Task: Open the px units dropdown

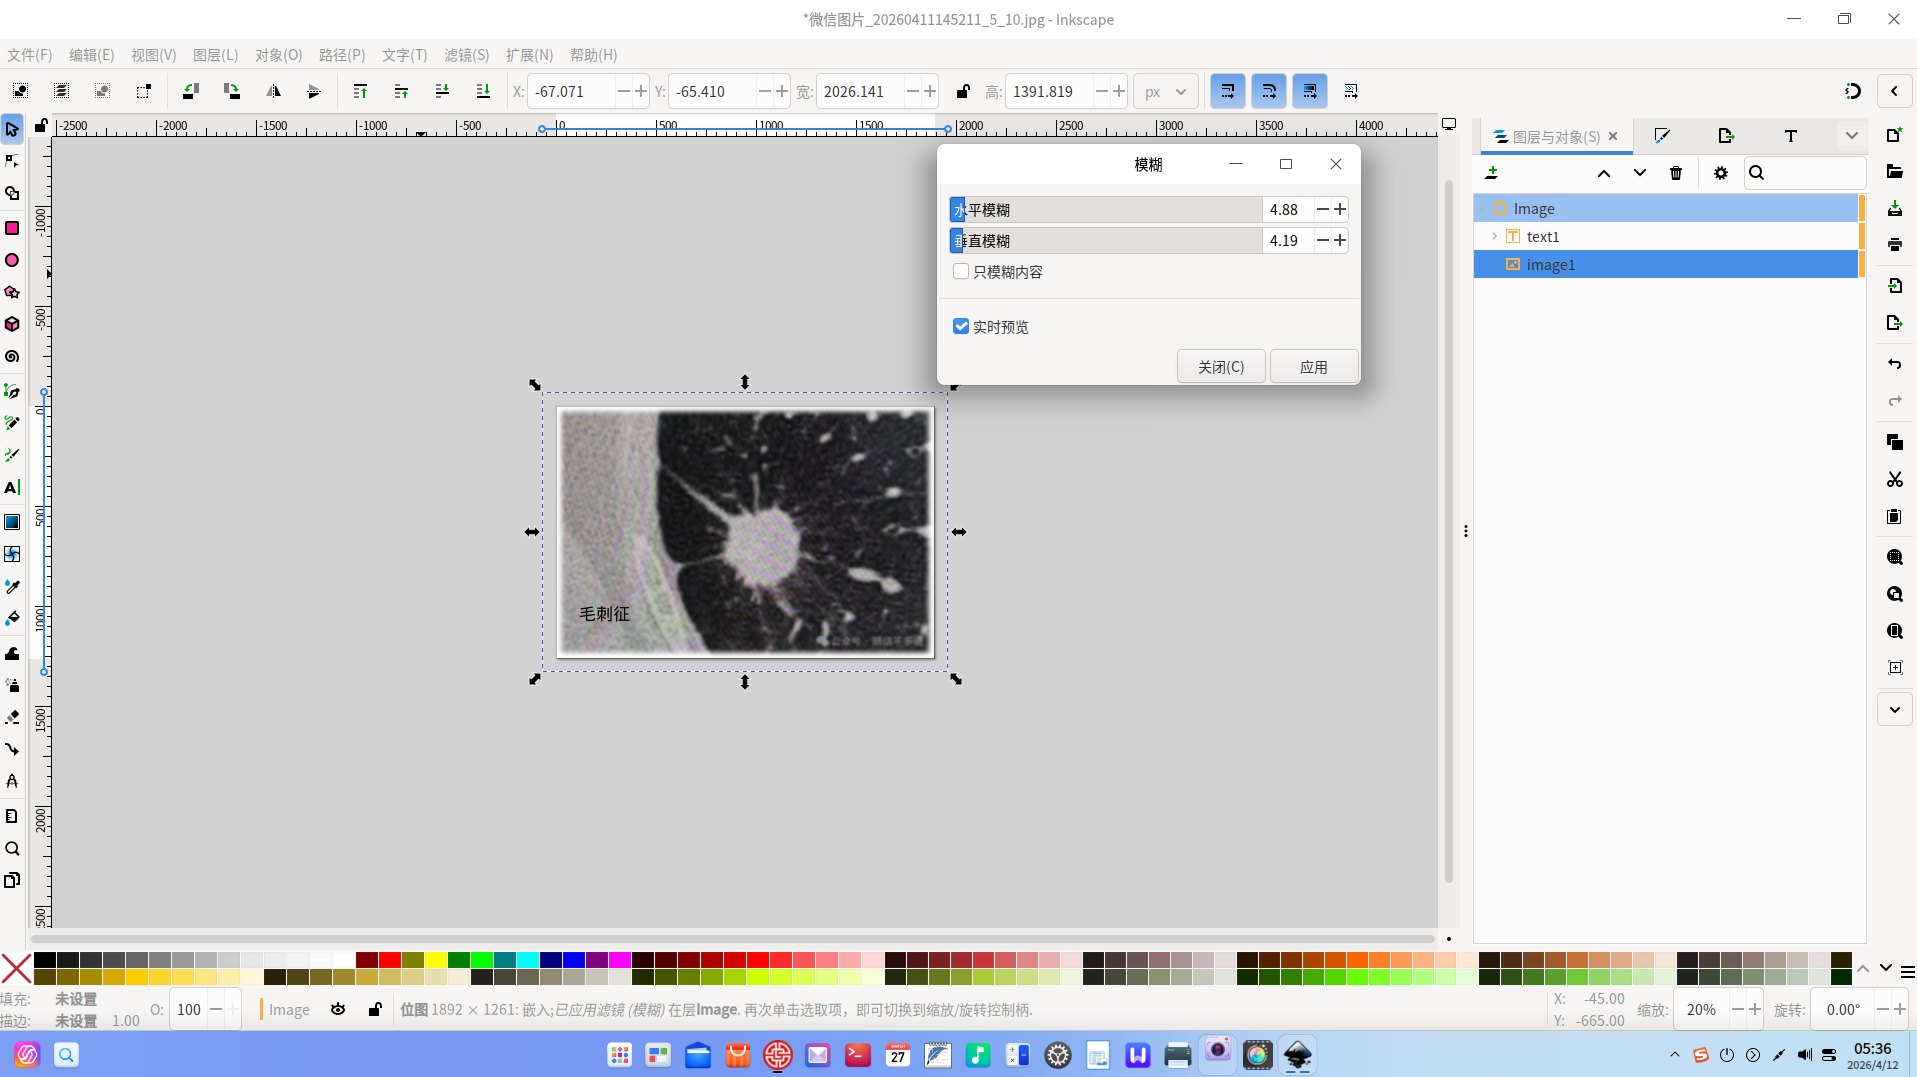Action: coord(1166,91)
